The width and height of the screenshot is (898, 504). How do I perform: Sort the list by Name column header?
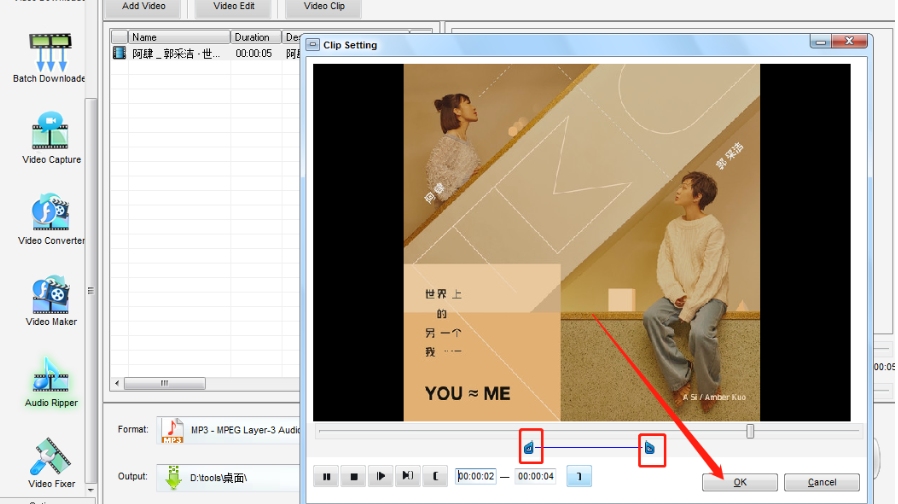[x=179, y=37]
